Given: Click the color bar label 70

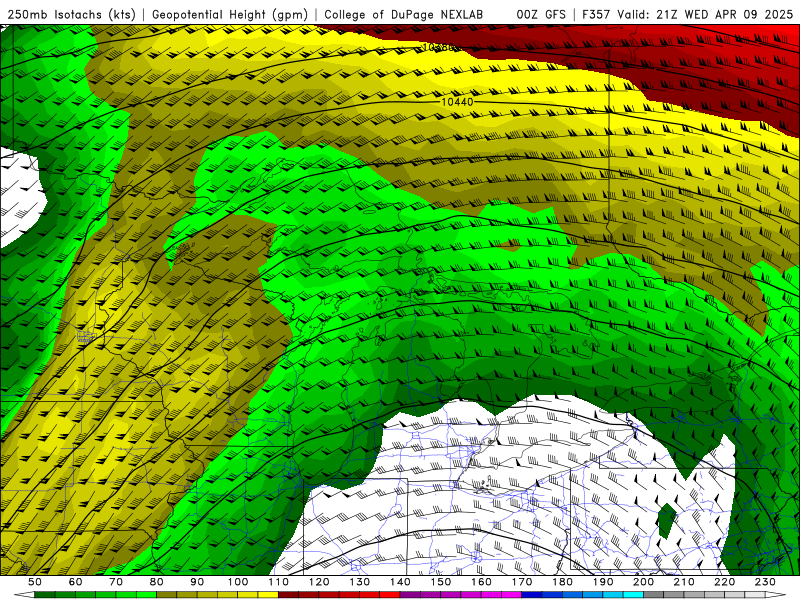Looking at the screenshot, I should pos(116,582).
